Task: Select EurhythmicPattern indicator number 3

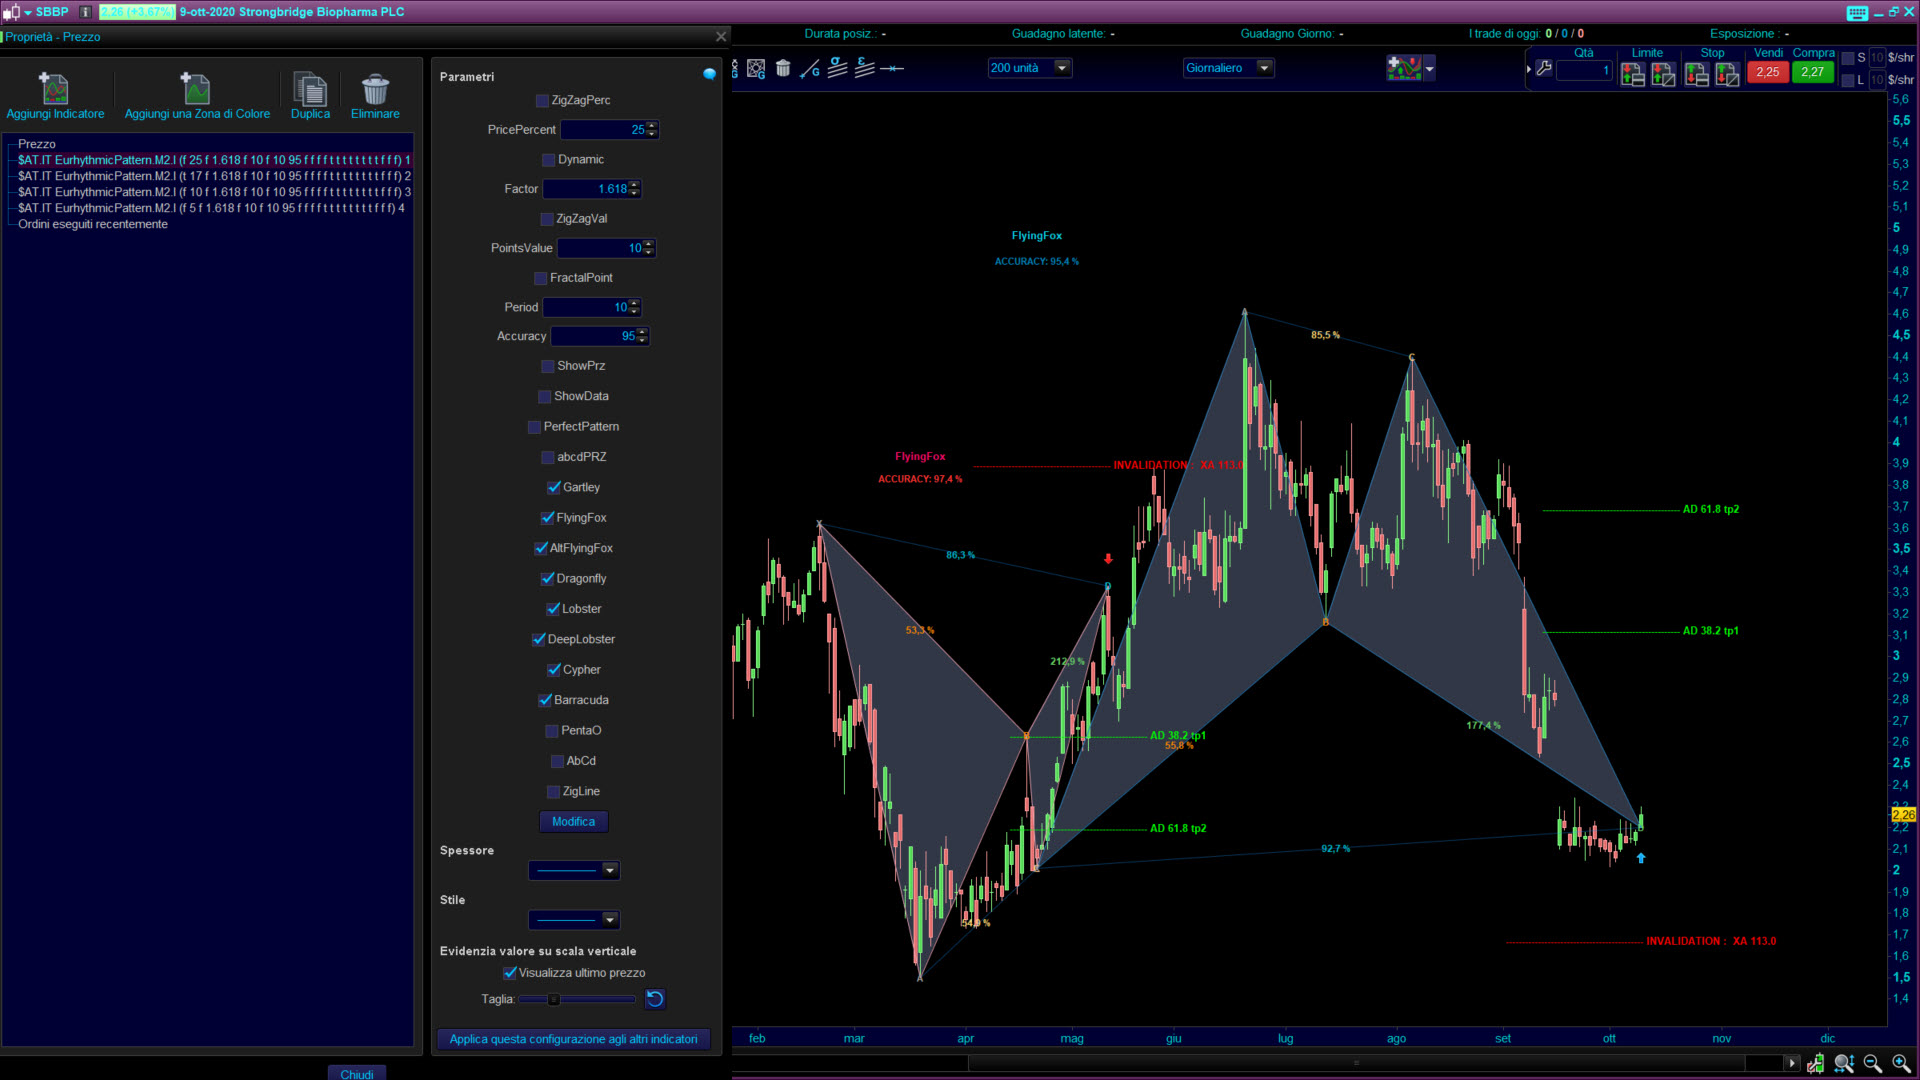Action: 214,192
